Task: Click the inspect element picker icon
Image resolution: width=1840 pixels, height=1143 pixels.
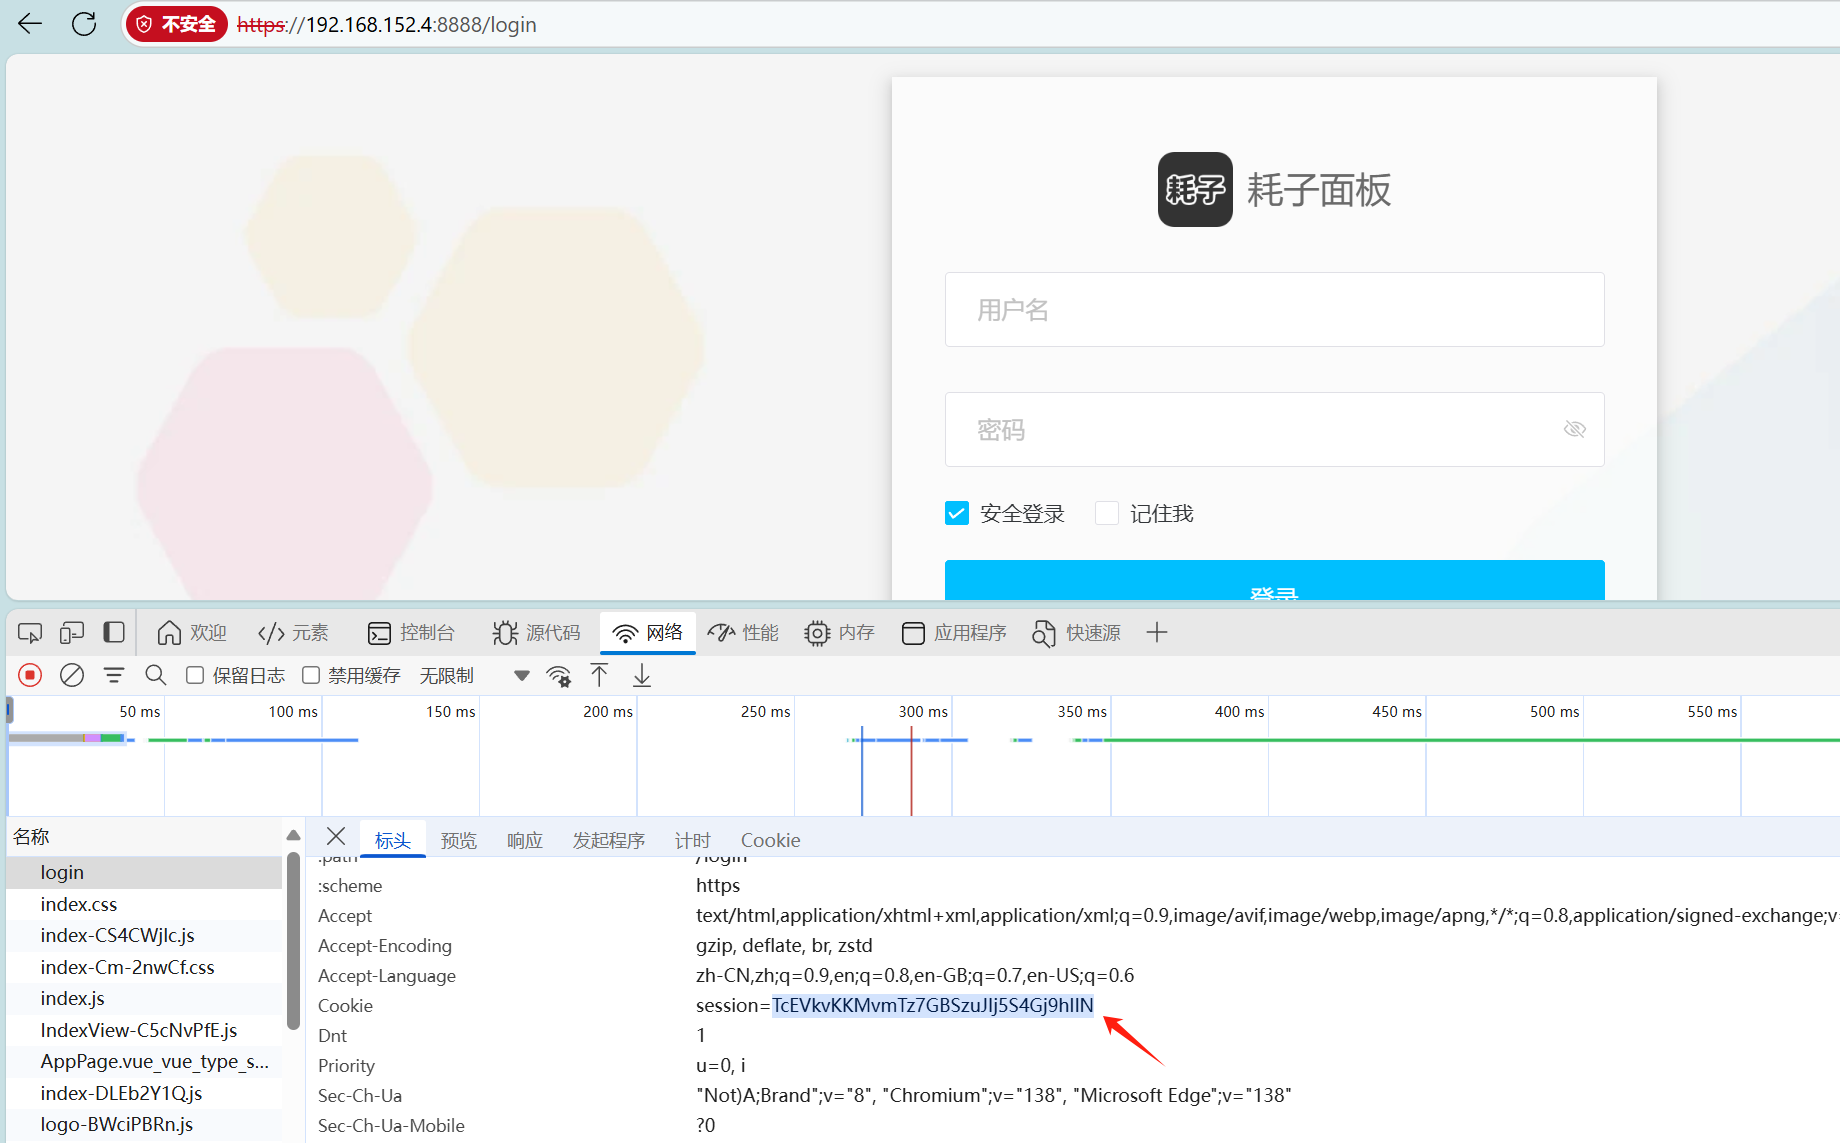Action: 30,633
